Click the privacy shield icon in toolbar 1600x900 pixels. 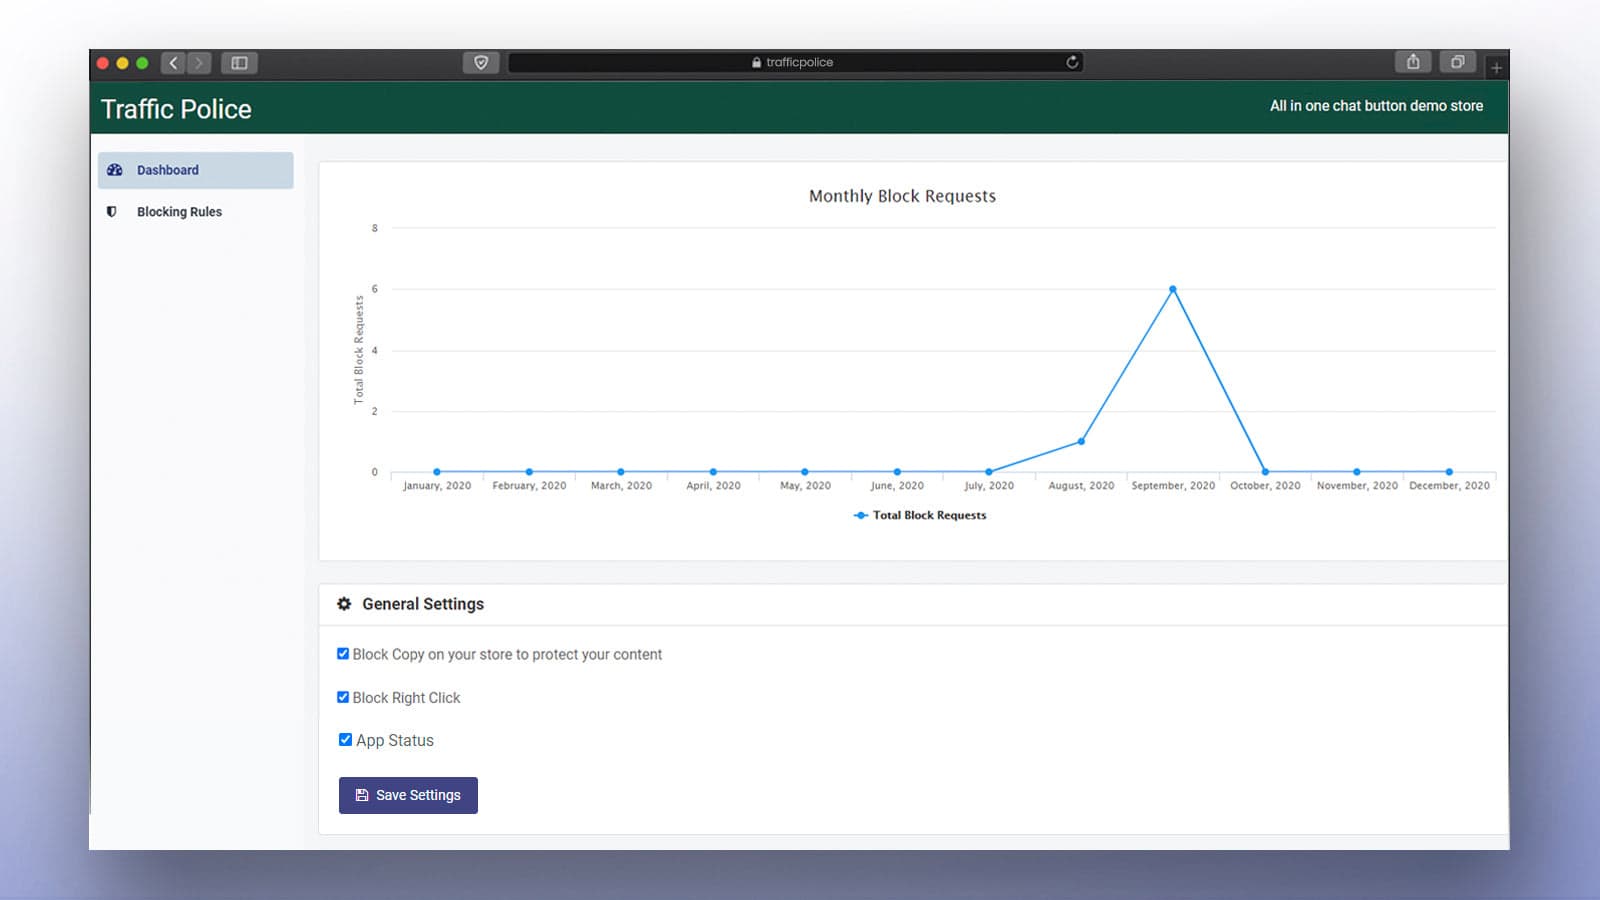point(481,63)
